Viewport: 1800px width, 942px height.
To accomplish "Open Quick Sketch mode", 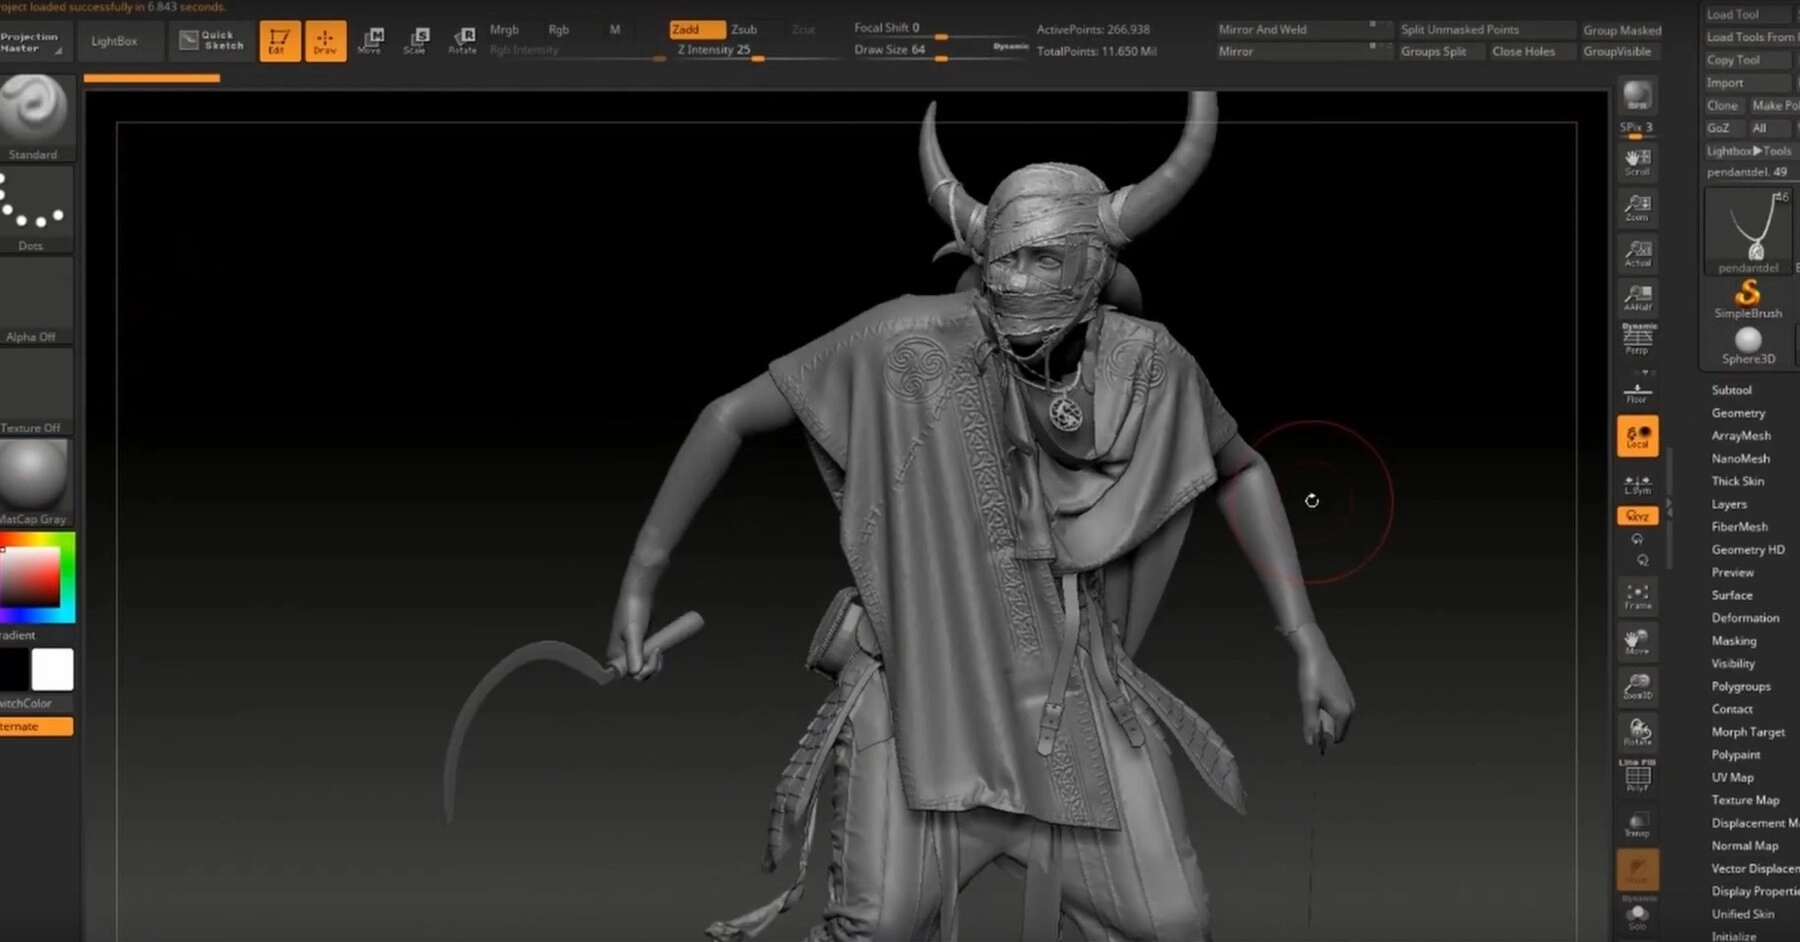I will 211,40.
